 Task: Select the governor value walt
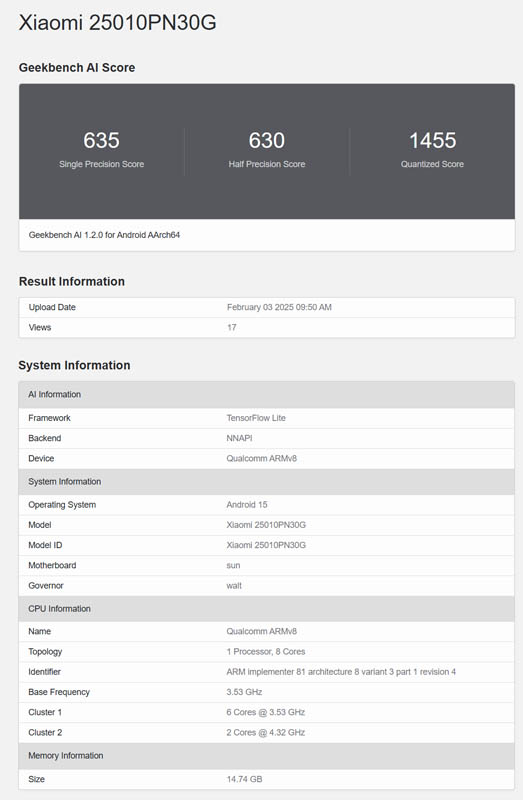pyautogui.click(x=234, y=586)
